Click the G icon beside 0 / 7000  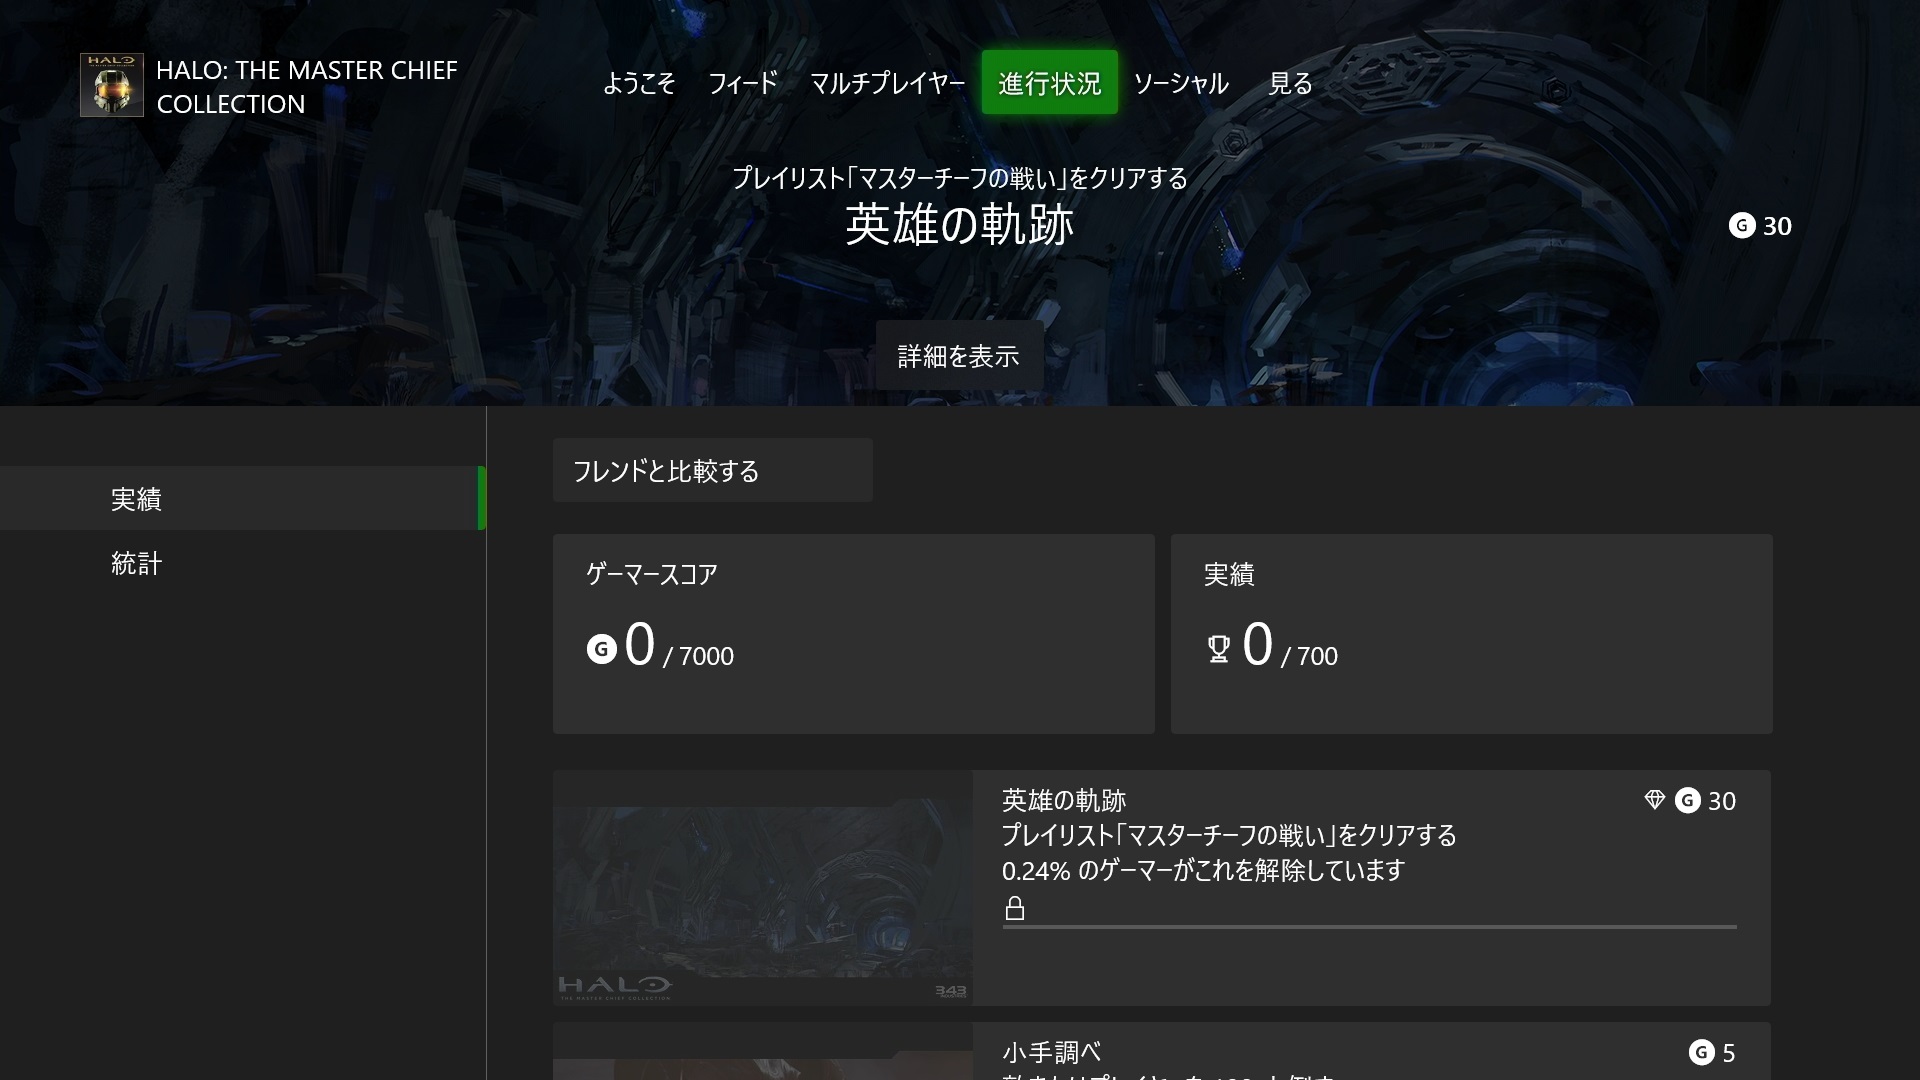click(x=601, y=650)
